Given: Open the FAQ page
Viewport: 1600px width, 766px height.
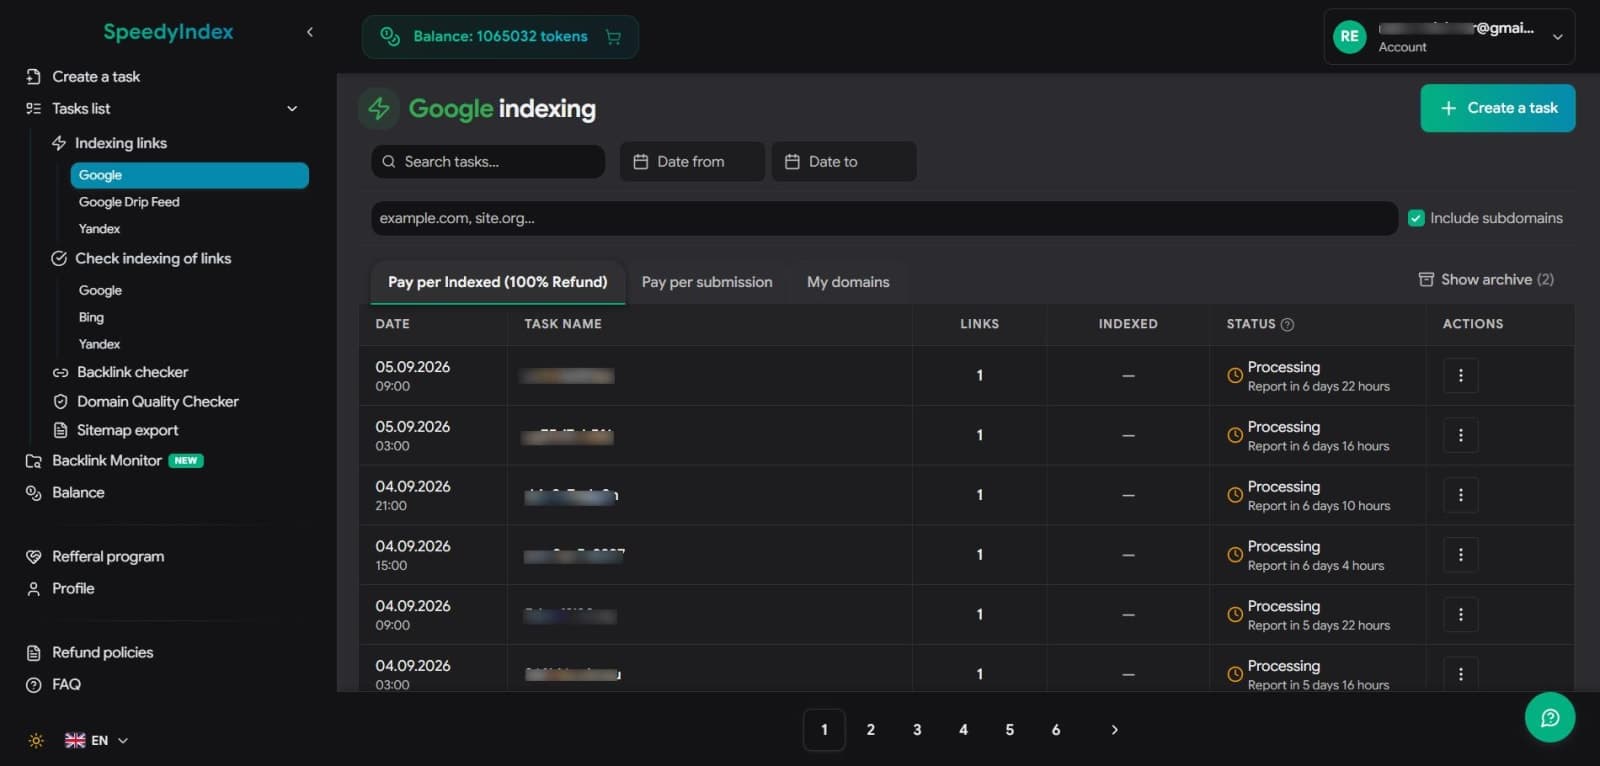Looking at the screenshot, I should 53,685.
